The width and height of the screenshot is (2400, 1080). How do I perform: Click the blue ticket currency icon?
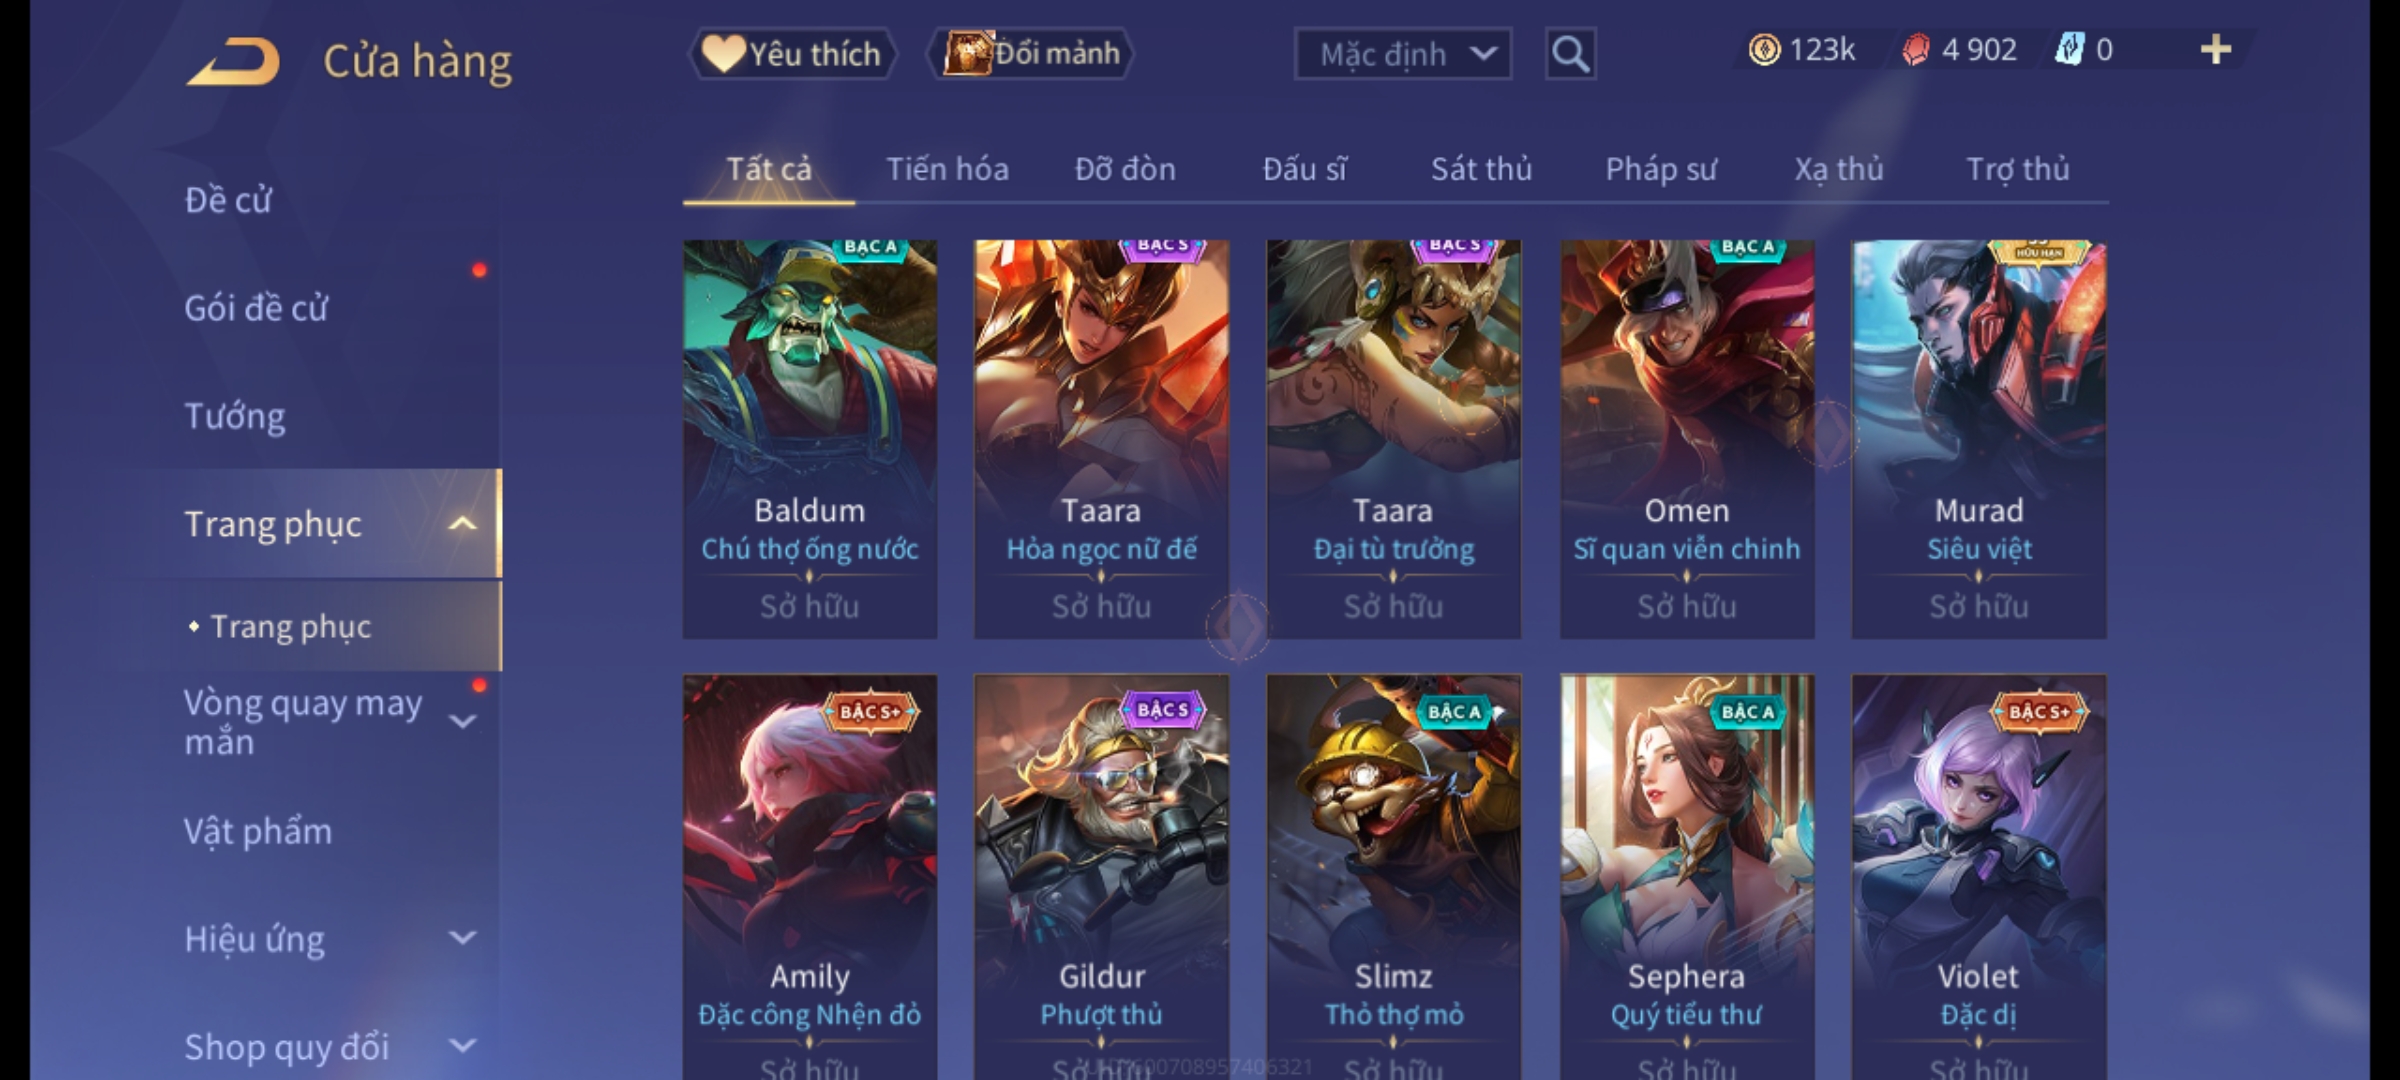[x=2068, y=50]
